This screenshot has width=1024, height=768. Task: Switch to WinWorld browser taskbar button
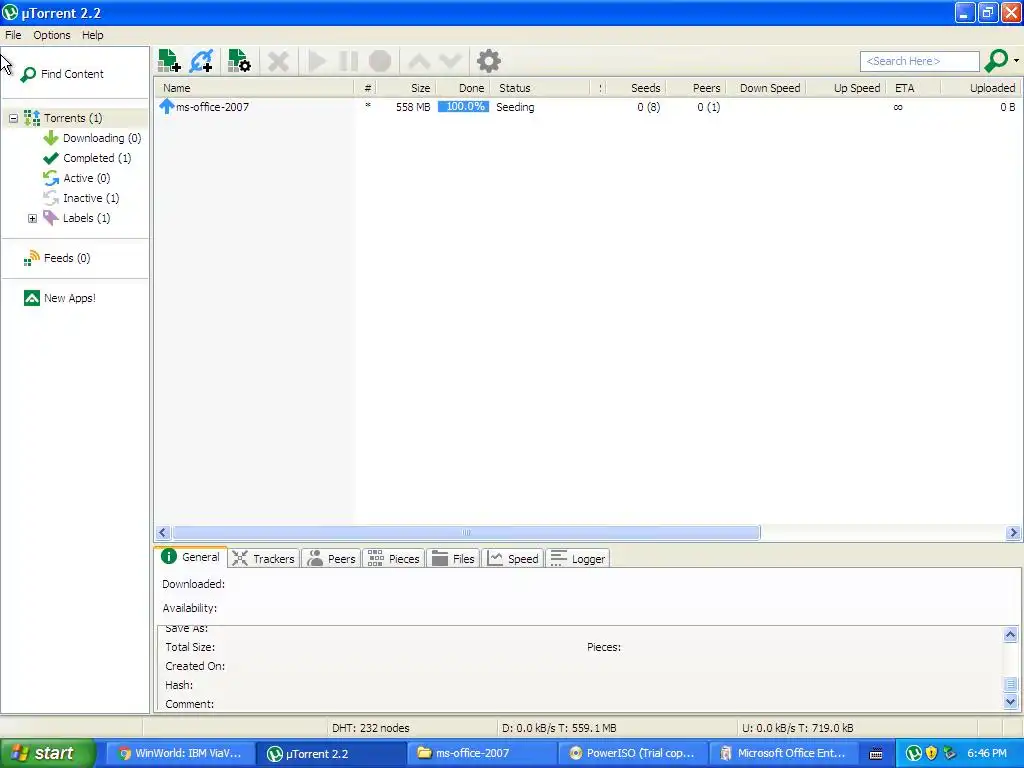tap(179, 754)
